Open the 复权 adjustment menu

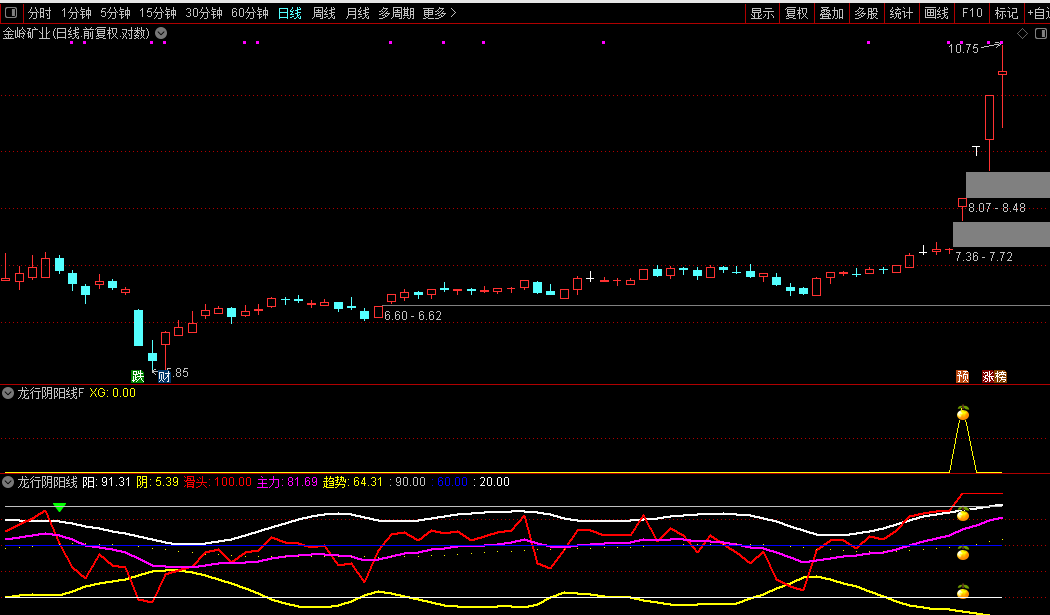click(x=797, y=13)
